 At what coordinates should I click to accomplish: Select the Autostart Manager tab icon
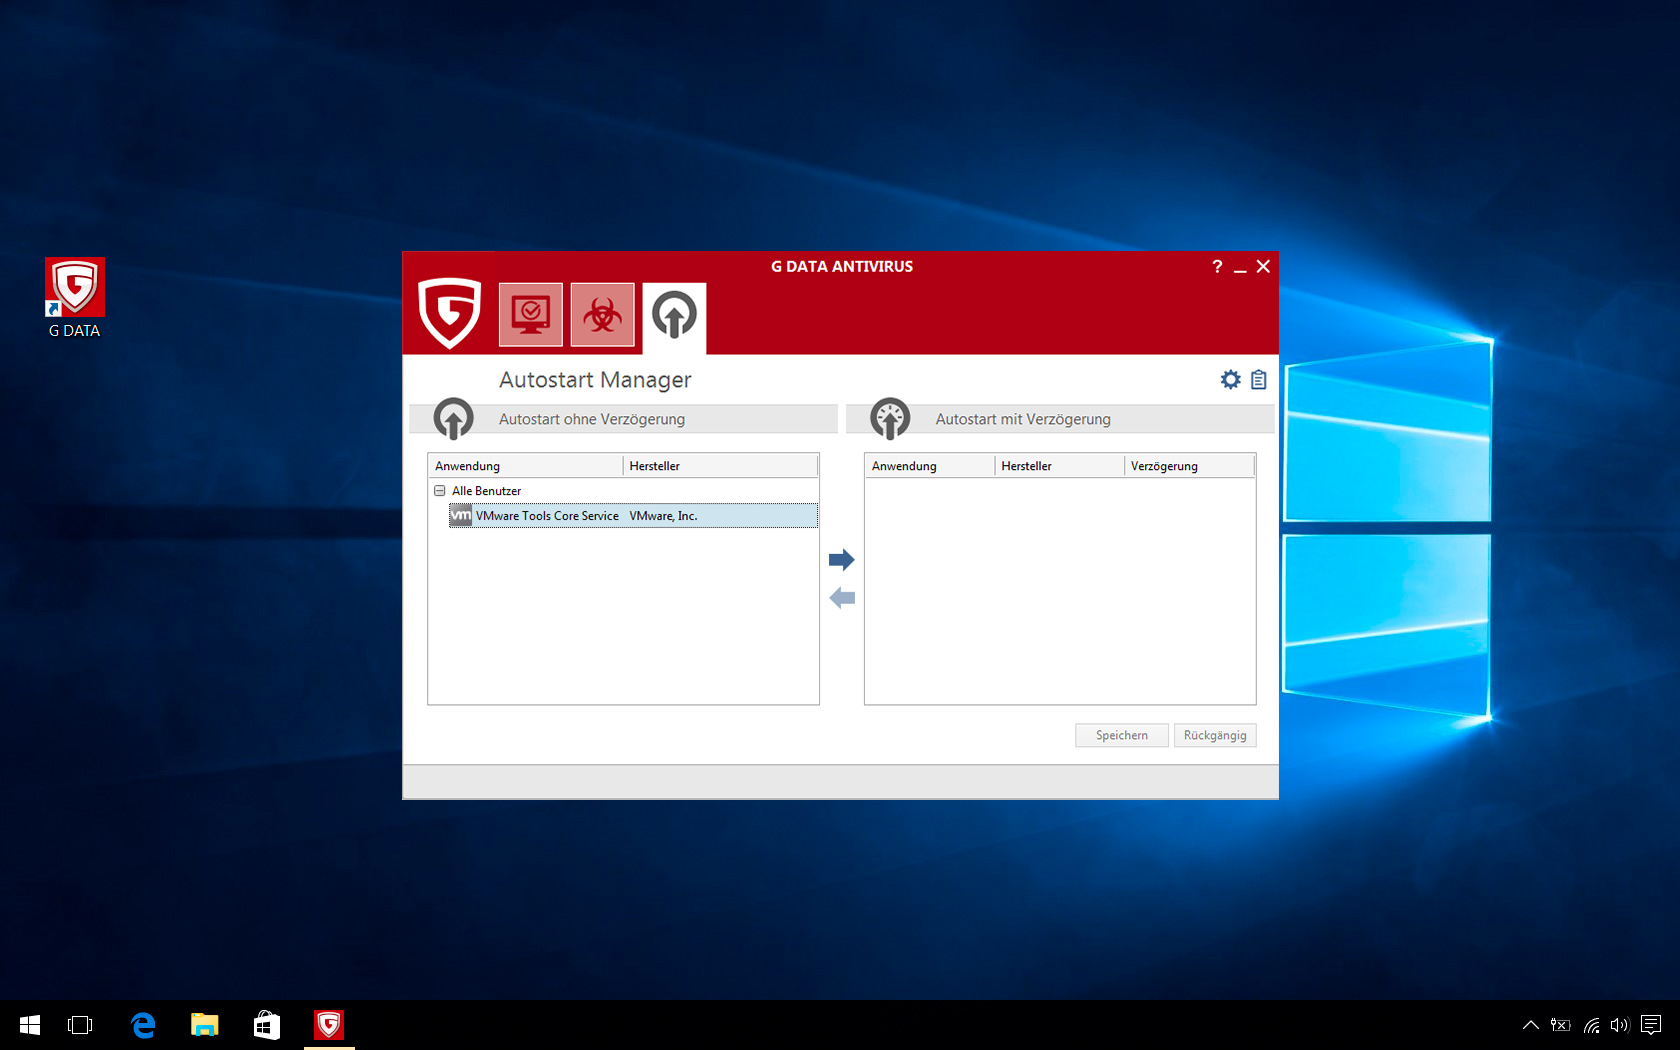coord(674,316)
